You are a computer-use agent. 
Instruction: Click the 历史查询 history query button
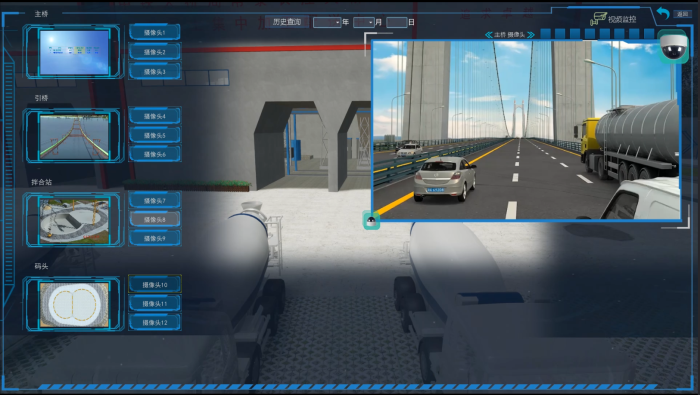[287, 22]
